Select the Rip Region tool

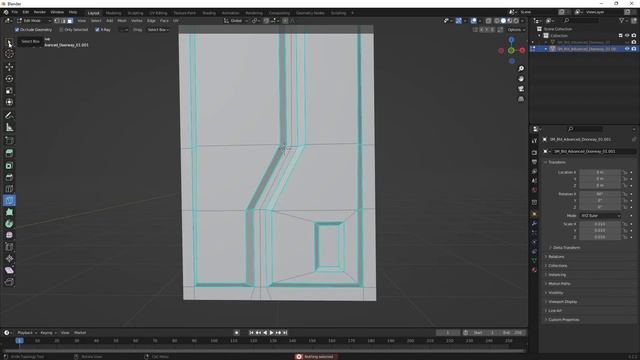[x=9, y=282]
